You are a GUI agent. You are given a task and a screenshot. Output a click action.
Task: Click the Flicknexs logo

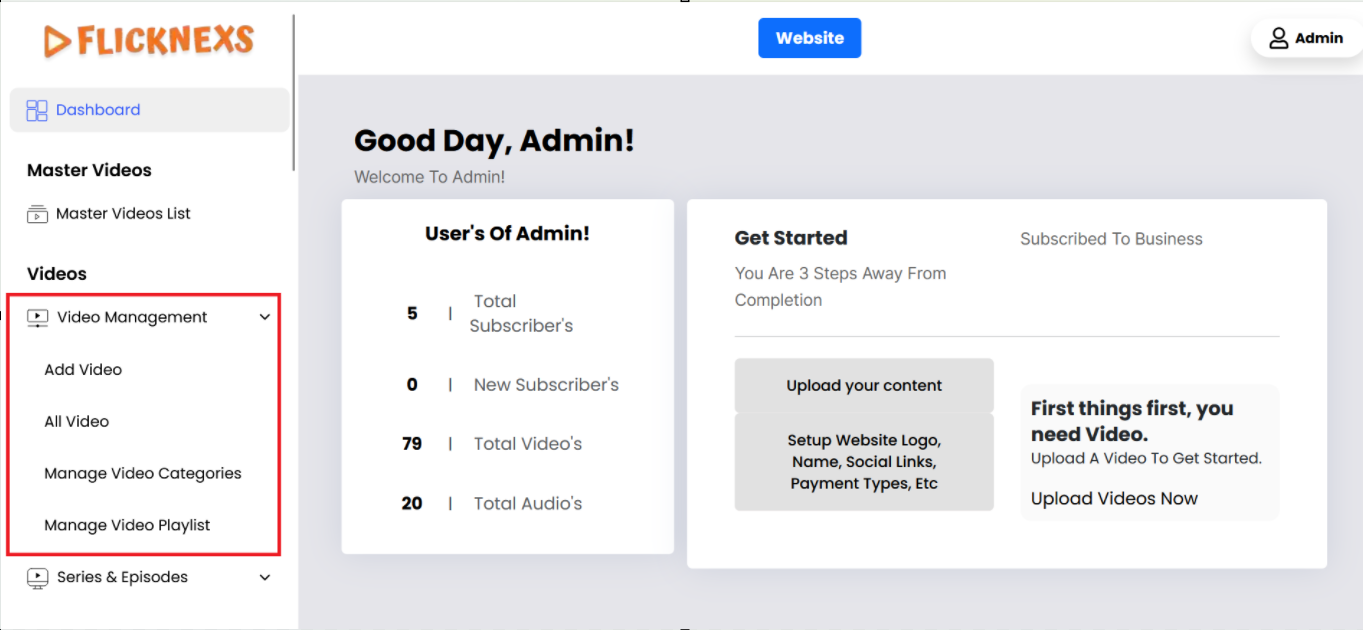pos(148,40)
